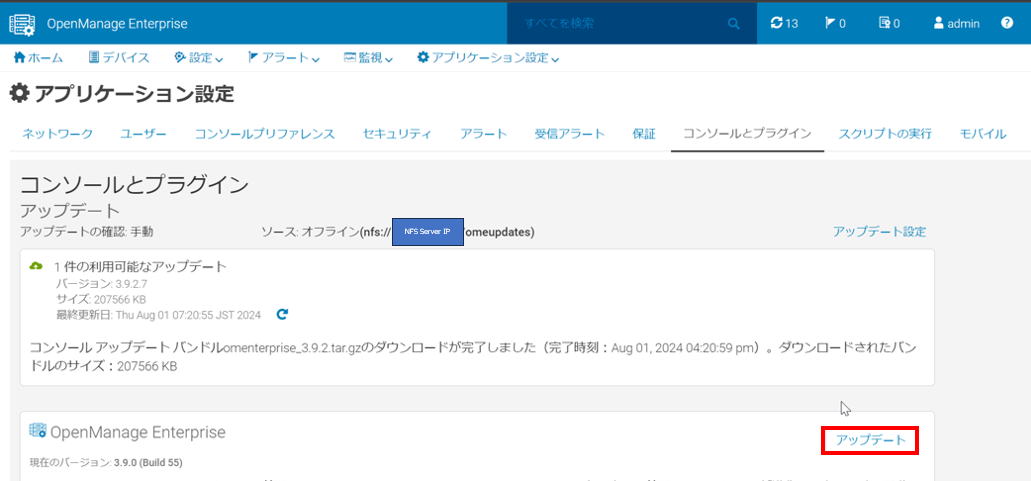1031x481 pixels.
Task: Click the green cloud update available icon
Action: pos(36,265)
